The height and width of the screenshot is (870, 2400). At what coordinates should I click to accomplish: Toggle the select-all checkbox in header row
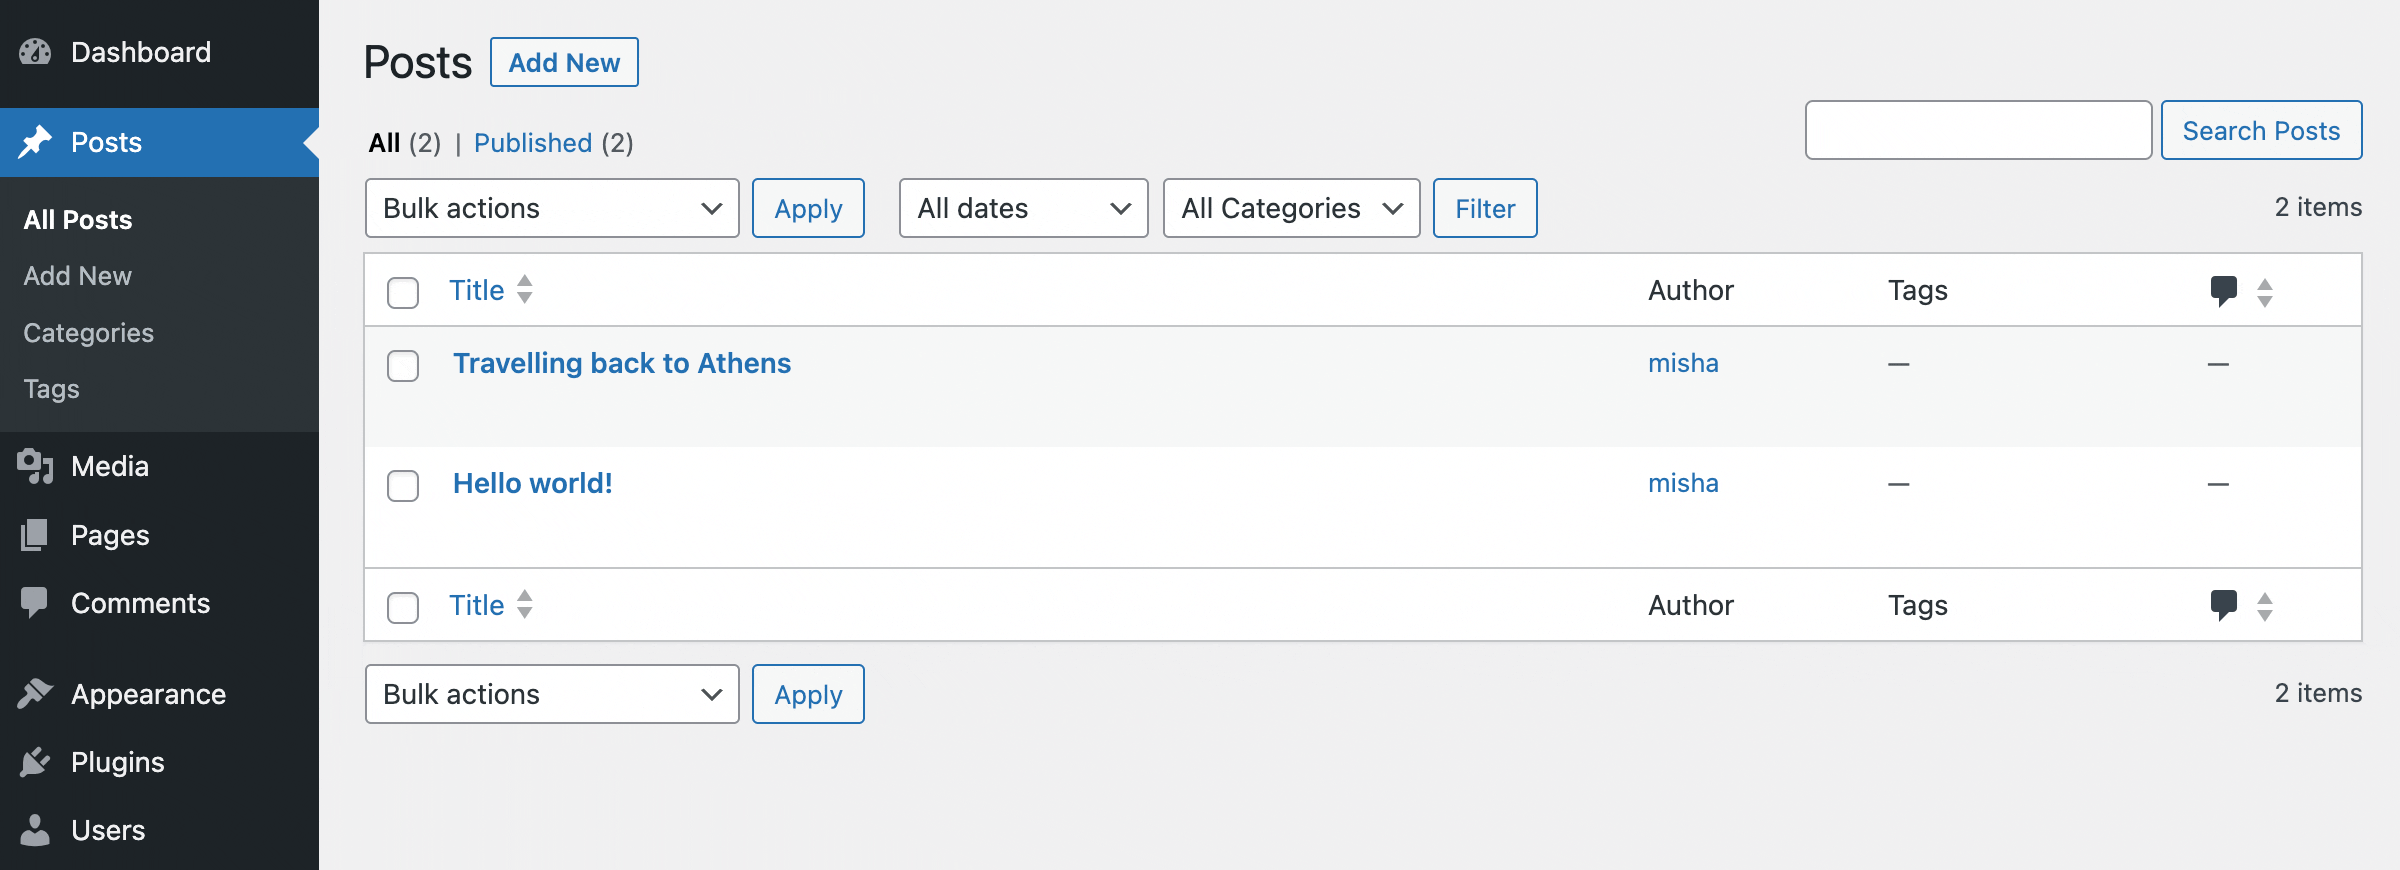pyautogui.click(x=403, y=292)
